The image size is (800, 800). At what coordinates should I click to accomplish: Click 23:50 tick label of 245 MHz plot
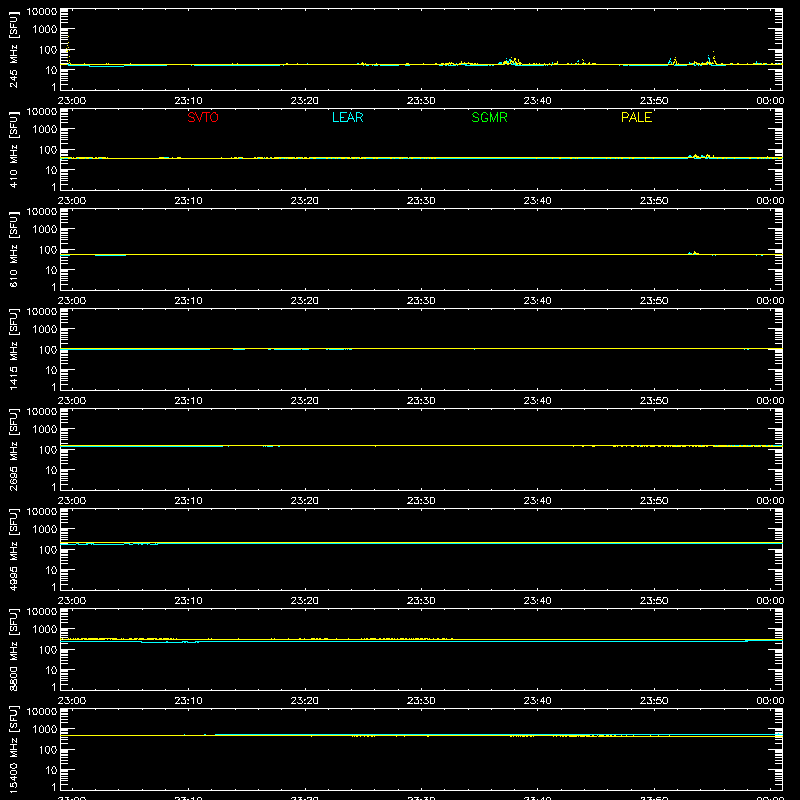pos(654,101)
